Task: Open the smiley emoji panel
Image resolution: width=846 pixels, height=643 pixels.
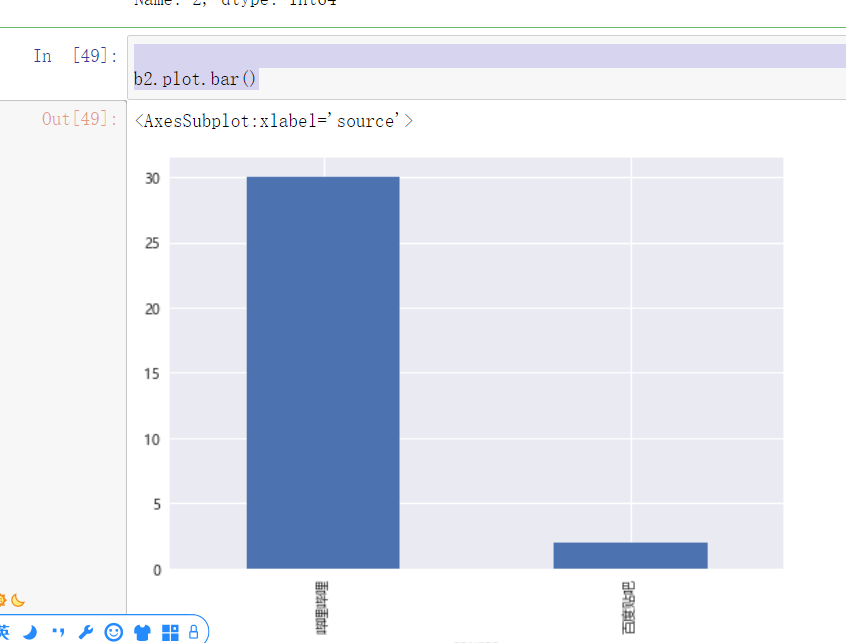Action: coord(114,632)
